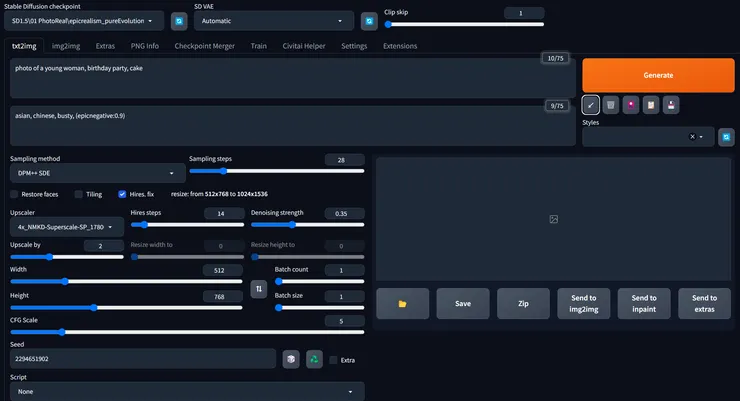Image resolution: width=740 pixels, height=401 pixels.
Task: Open the Settings tab
Action: tap(354, 46)
